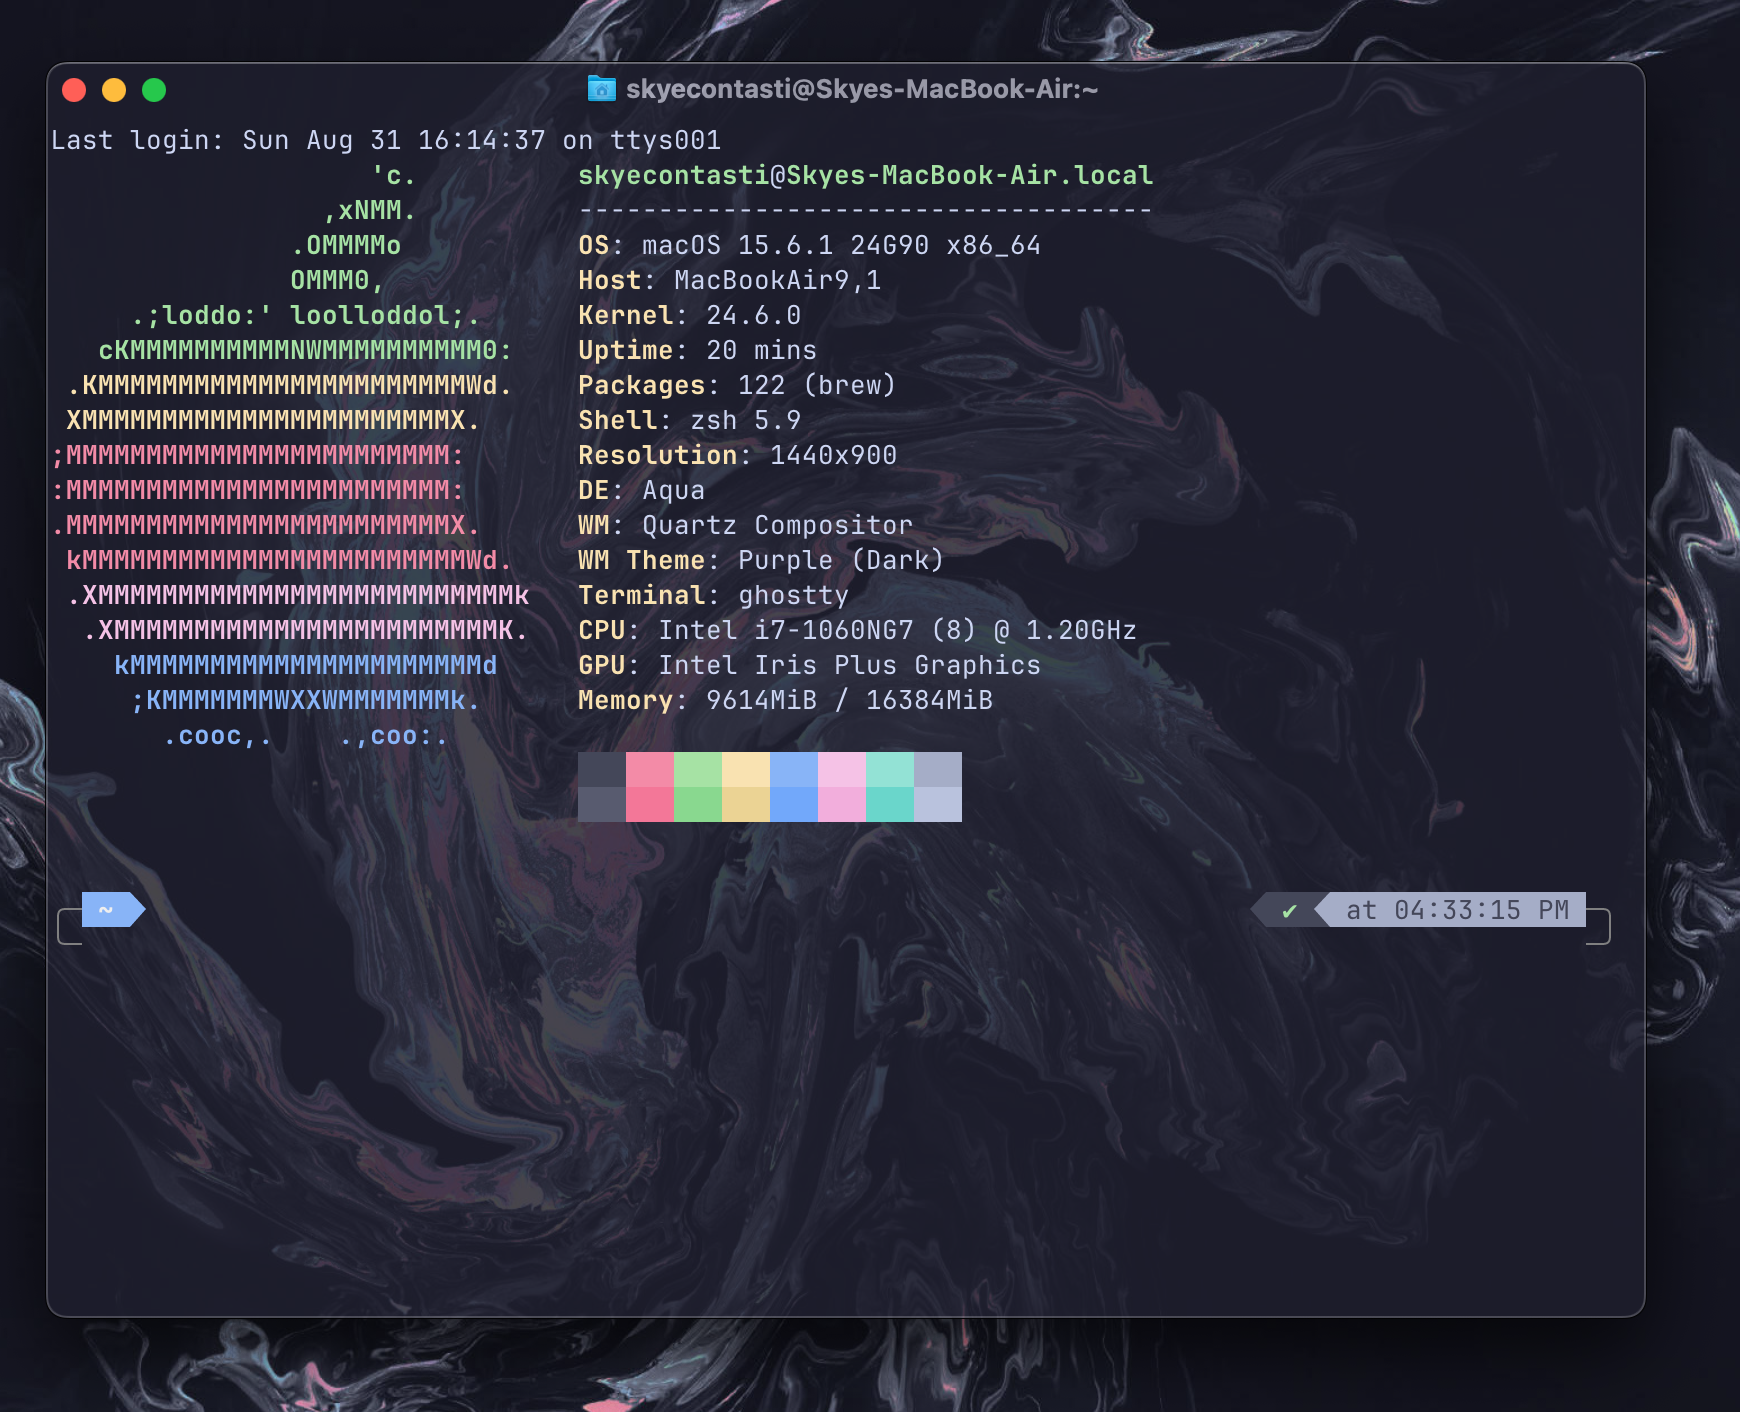Click the light lavender color block in palette

(x=938, y=787)
